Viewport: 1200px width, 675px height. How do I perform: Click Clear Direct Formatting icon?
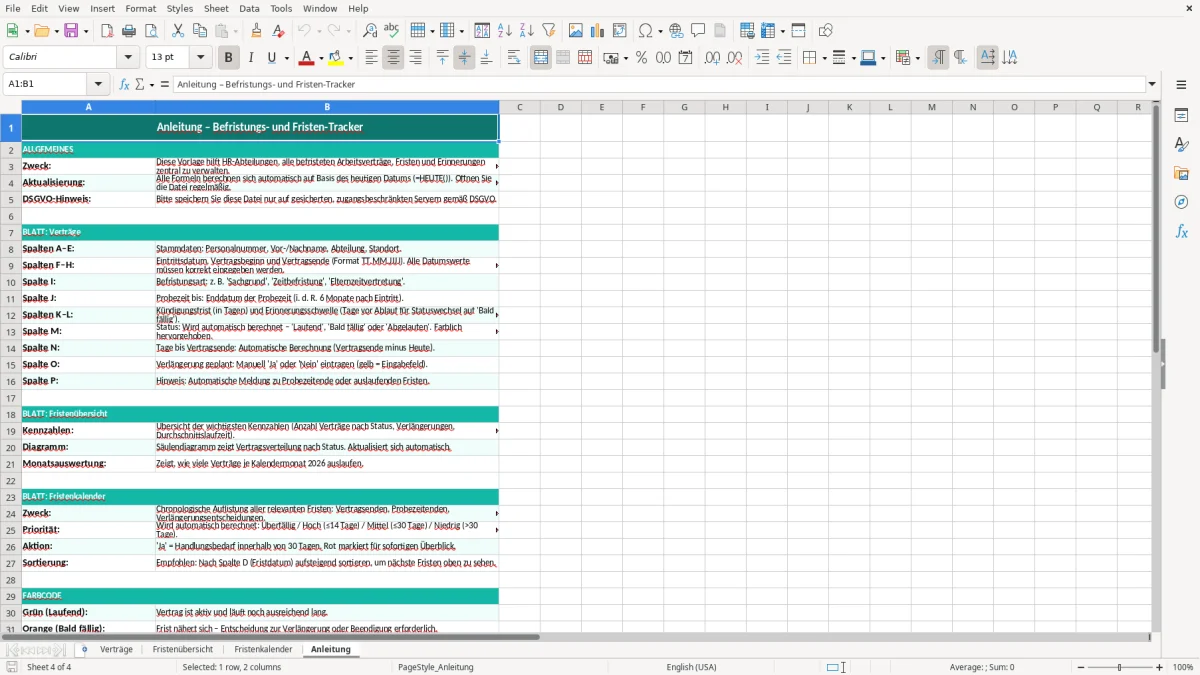click(278, 31)
